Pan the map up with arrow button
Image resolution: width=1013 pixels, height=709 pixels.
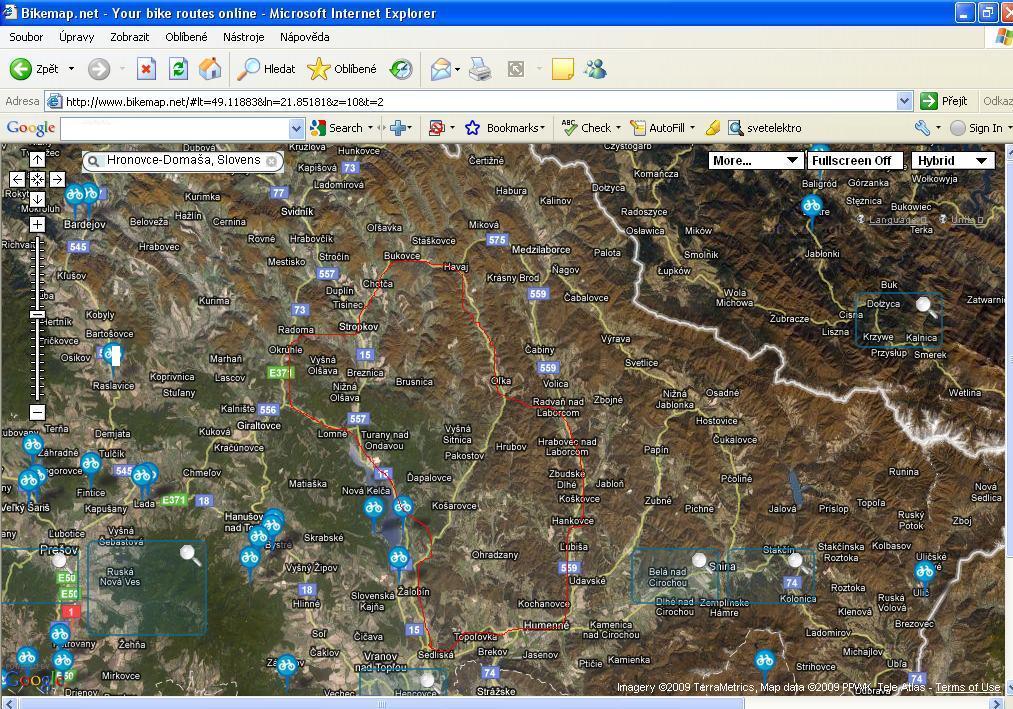tap(37, 160)
